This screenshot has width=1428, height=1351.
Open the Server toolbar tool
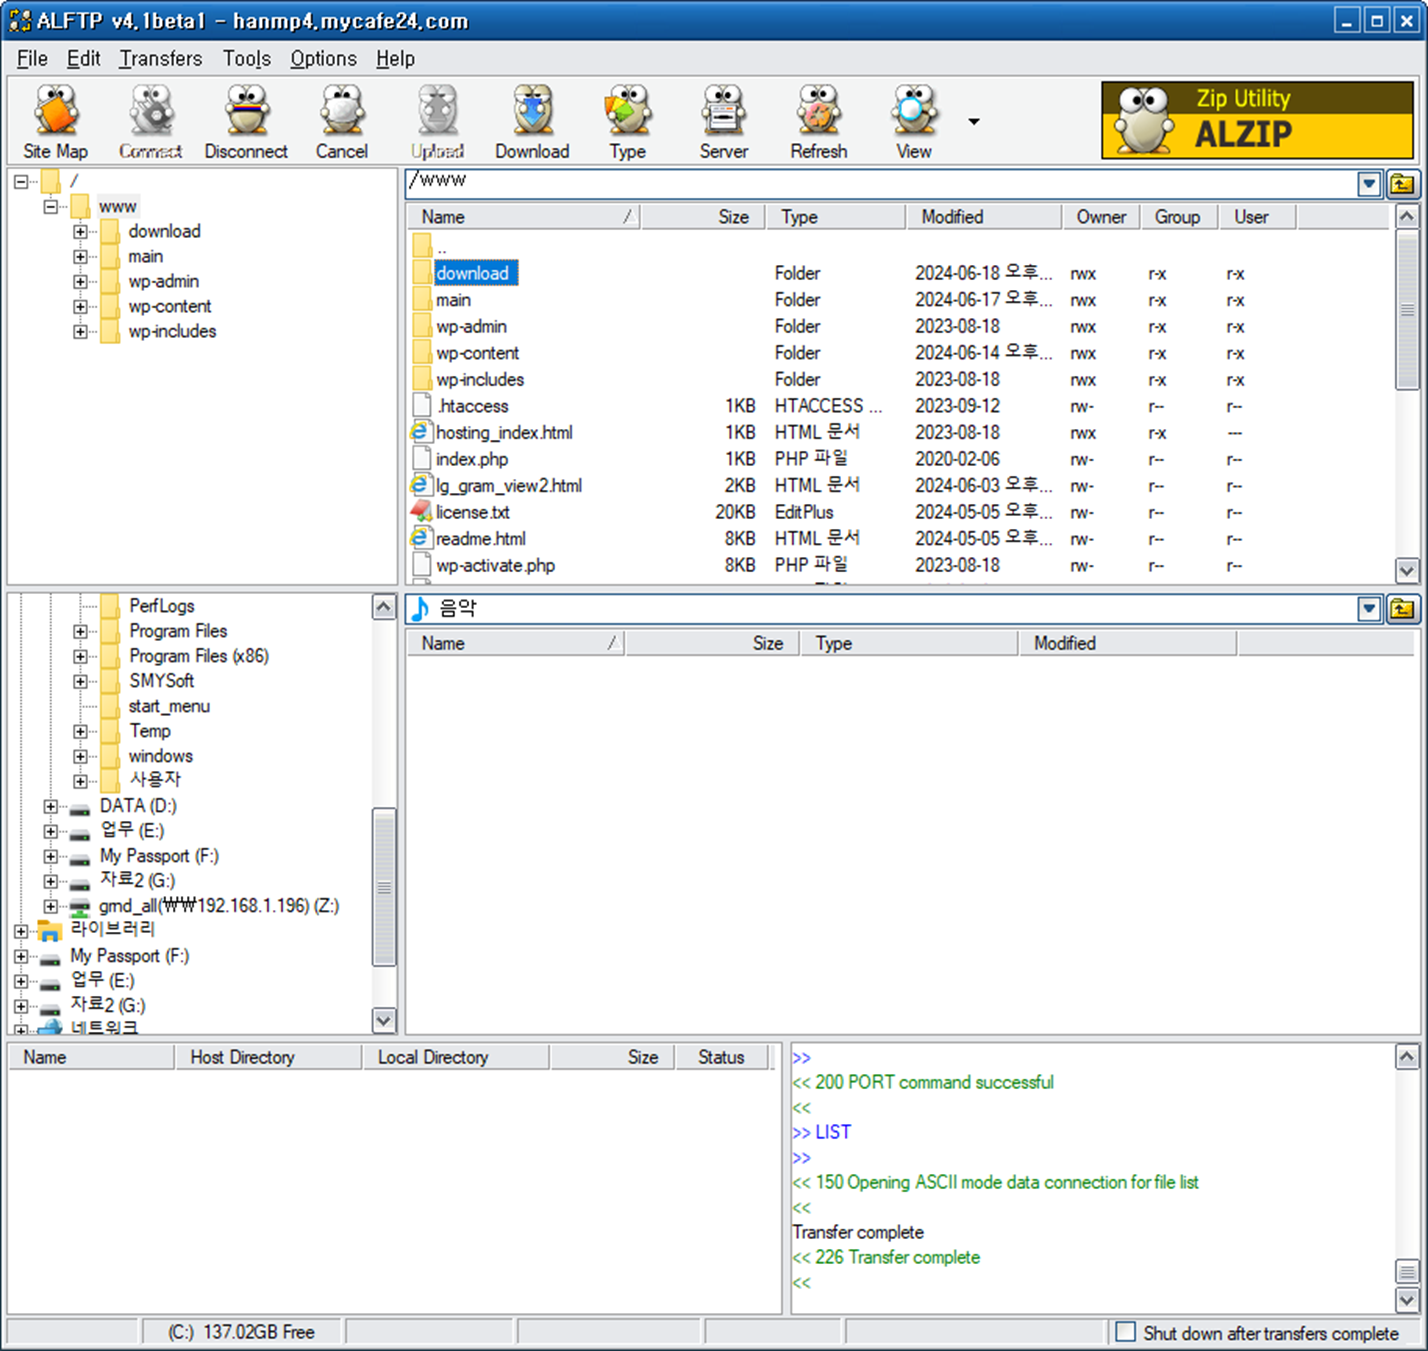click(x=723, y=119)
